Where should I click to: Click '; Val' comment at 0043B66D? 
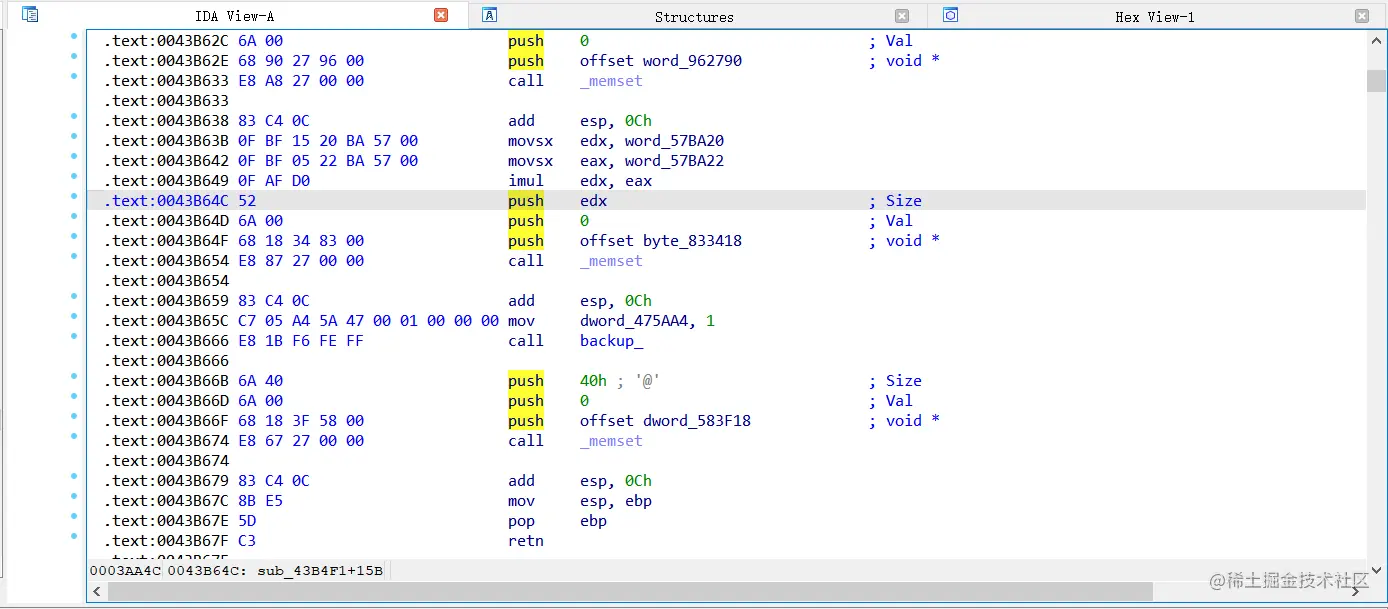coord(890,401)
